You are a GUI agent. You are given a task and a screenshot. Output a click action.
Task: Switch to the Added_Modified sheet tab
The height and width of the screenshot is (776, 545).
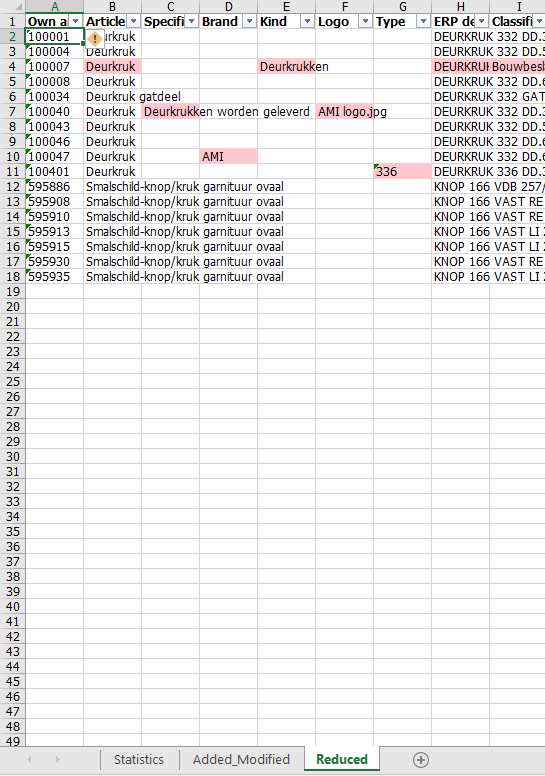242,760
